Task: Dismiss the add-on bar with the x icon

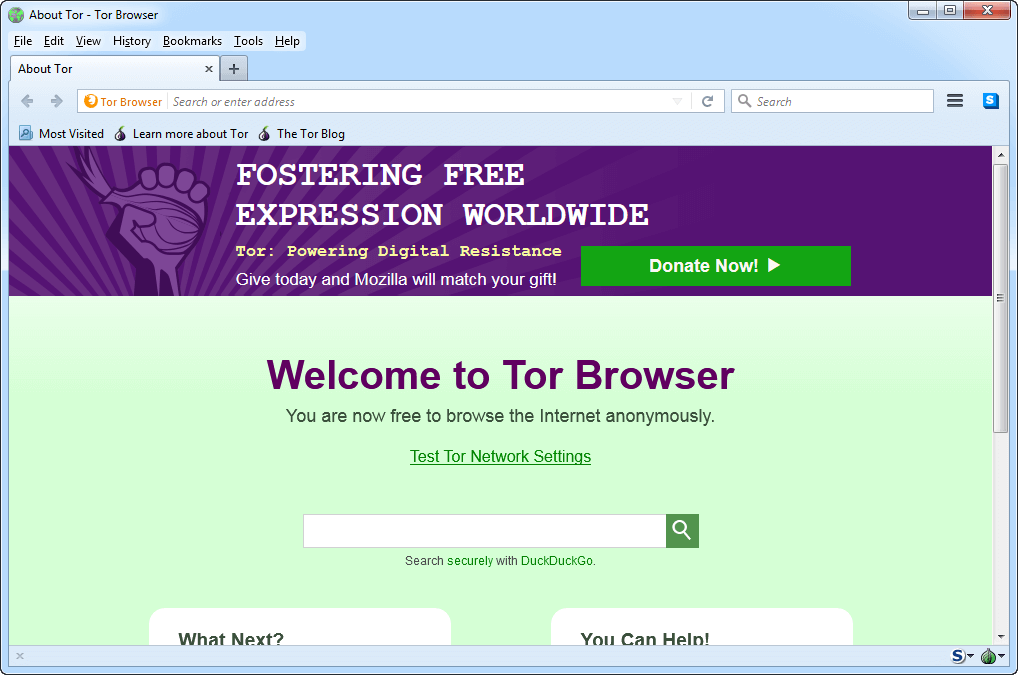Action: [x=20, y=656]
